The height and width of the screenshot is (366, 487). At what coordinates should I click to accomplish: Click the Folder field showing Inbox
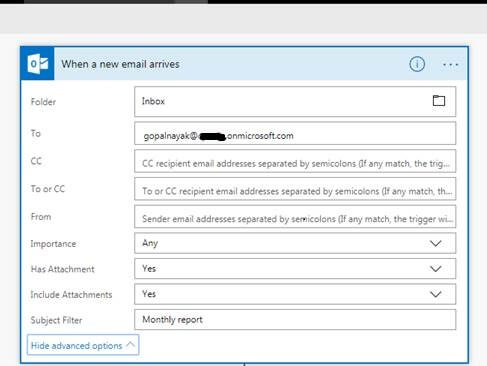295,102
